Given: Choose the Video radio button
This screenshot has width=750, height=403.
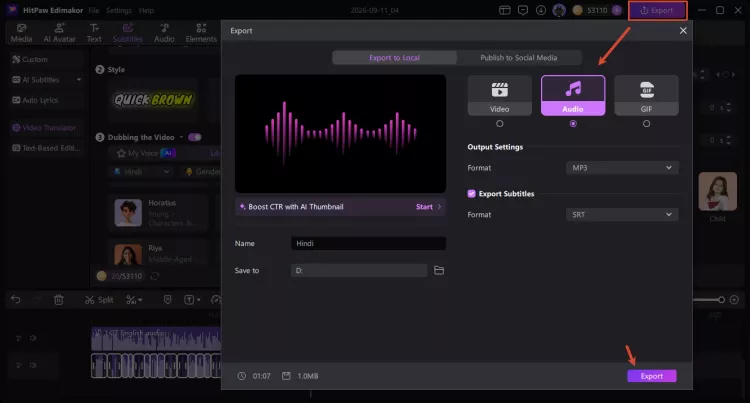Looking at the screenshot, I should 499,124.
